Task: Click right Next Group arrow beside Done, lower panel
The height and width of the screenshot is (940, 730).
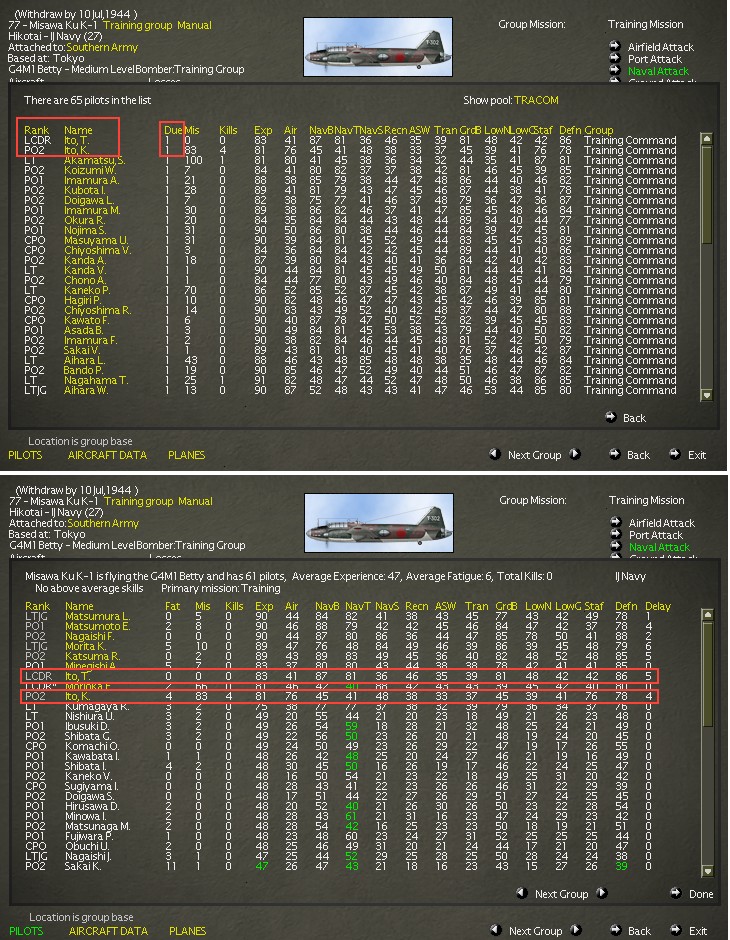Action: (x=602, y=893)
